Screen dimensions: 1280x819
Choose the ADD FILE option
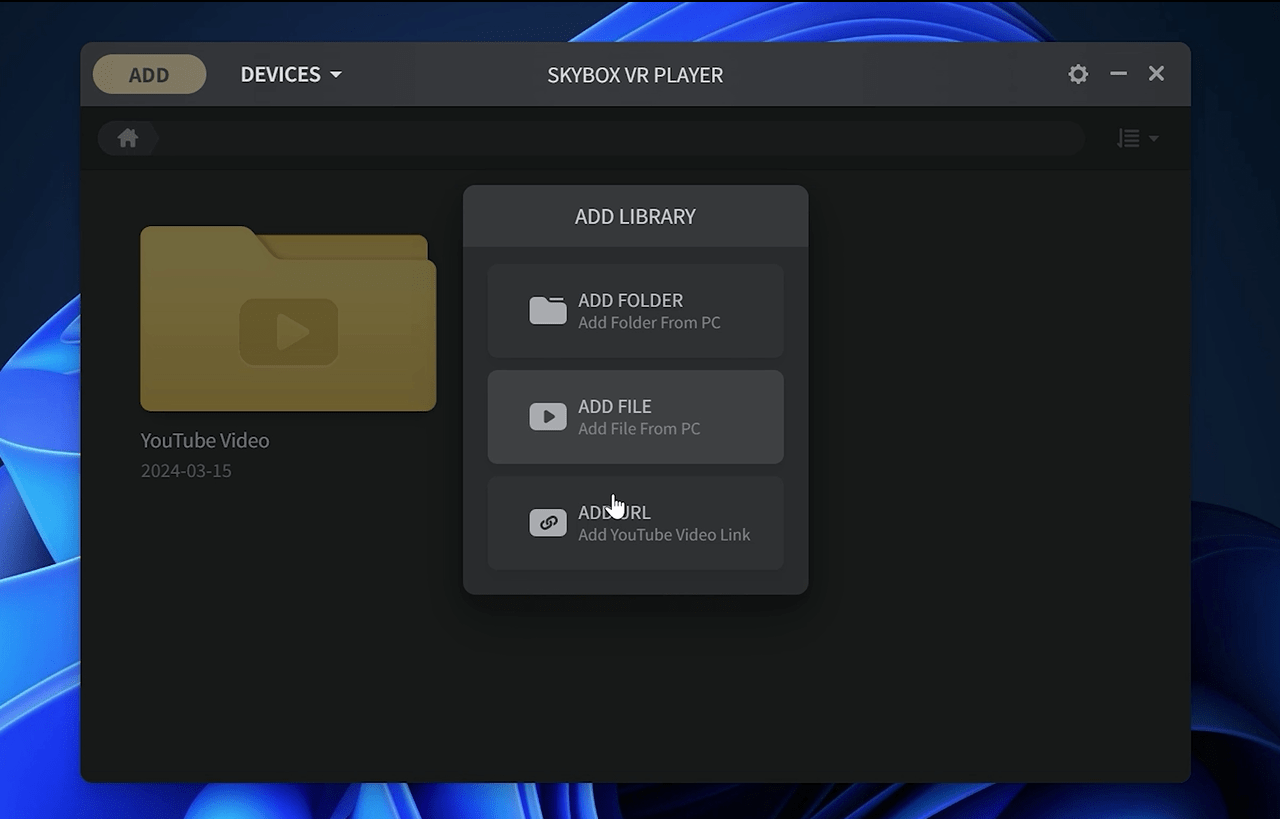(x=635, y=417)
